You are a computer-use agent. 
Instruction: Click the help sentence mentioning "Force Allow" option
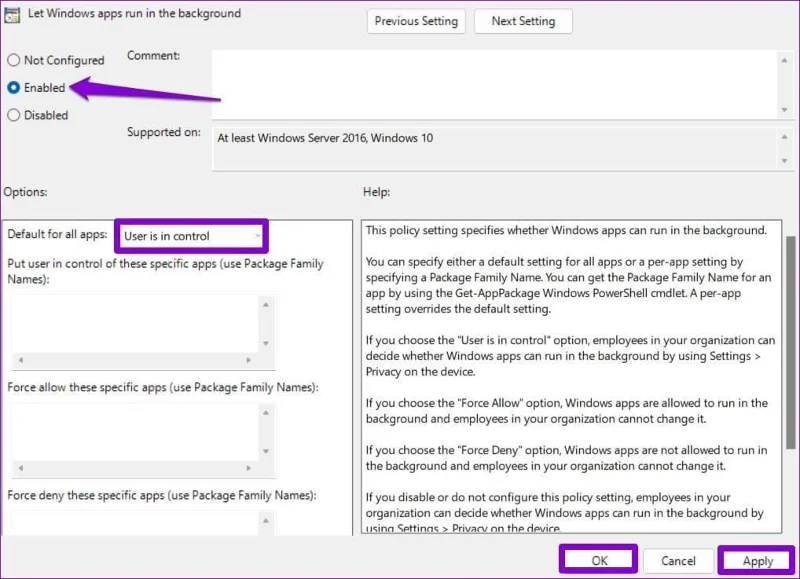point(566,411)
